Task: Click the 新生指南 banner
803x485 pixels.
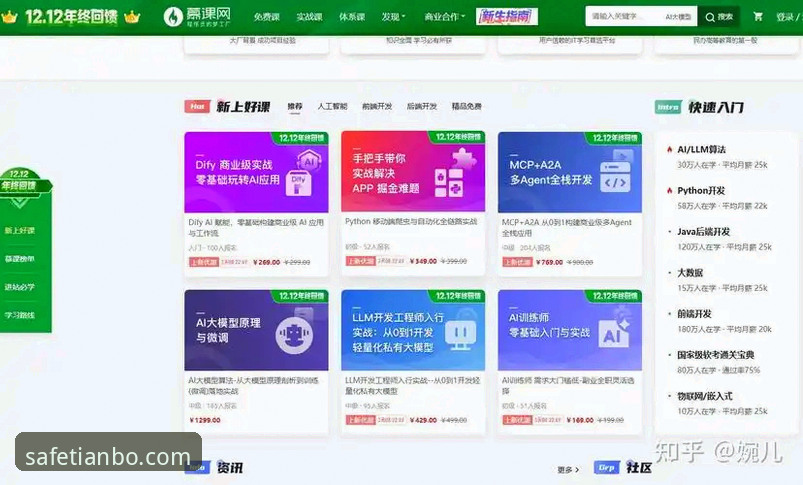Action: coord(506,17)
